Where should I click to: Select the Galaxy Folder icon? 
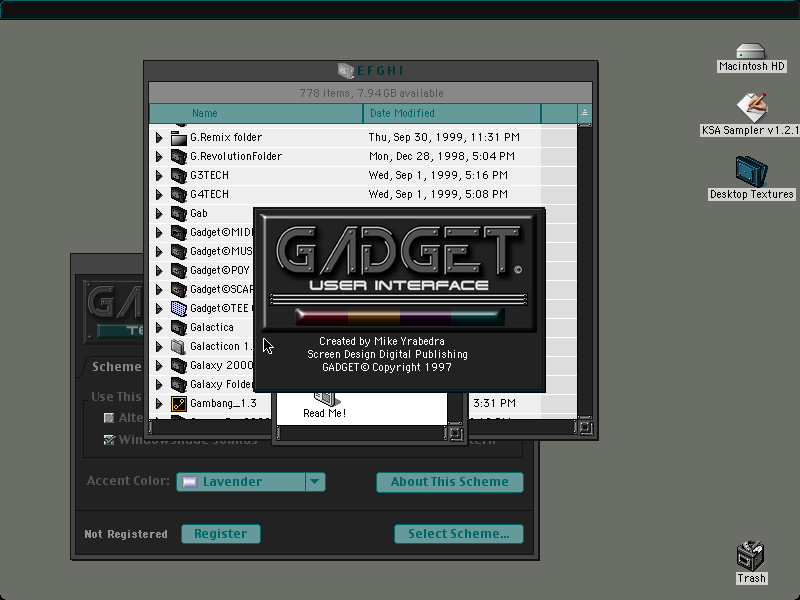[179, 384]
